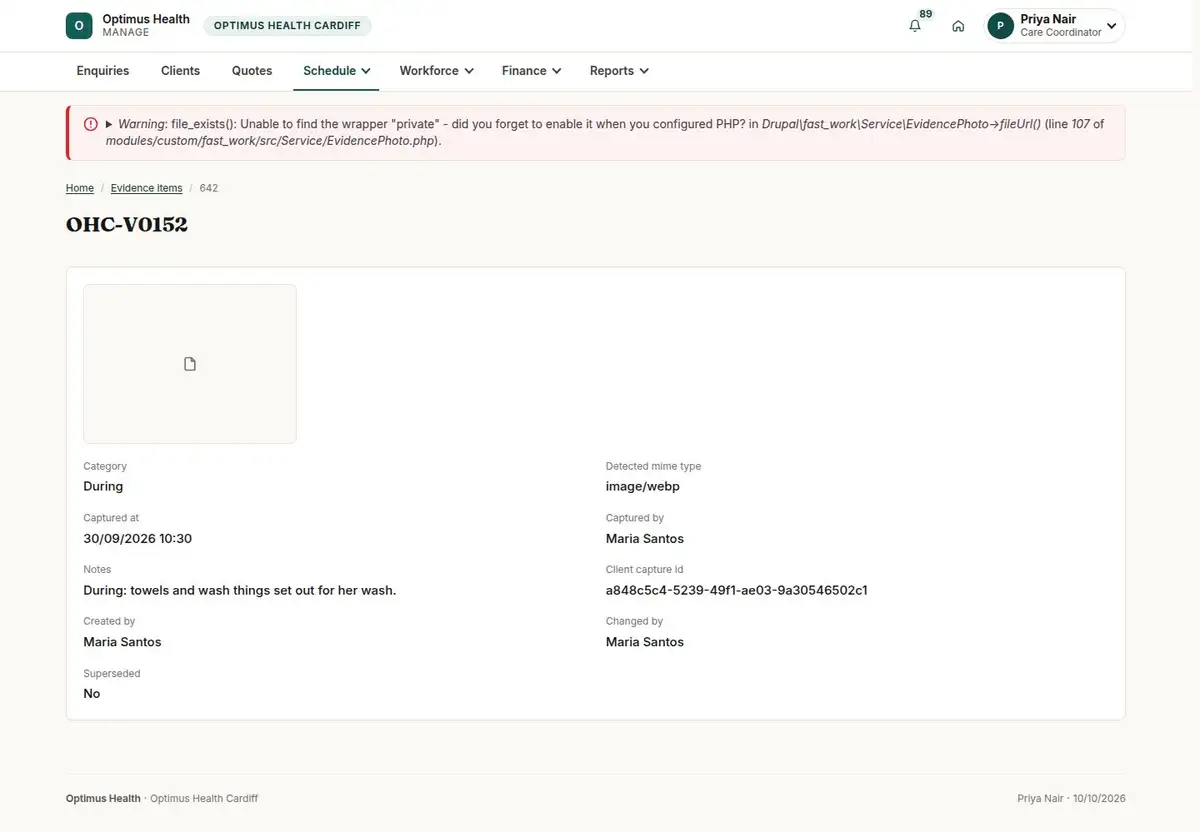
Task: Select the breadcrumb item 642
Action: (x=209, y=188)
